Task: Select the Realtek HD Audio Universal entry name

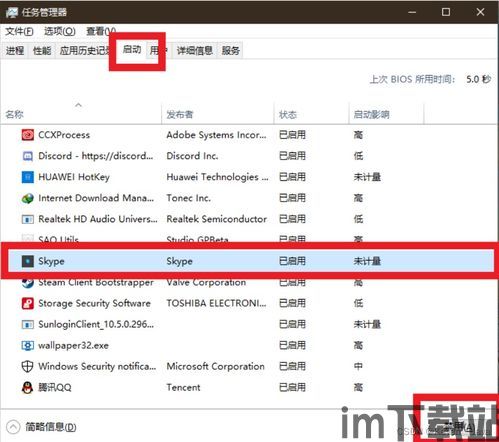Action: (x=98, y=219)
